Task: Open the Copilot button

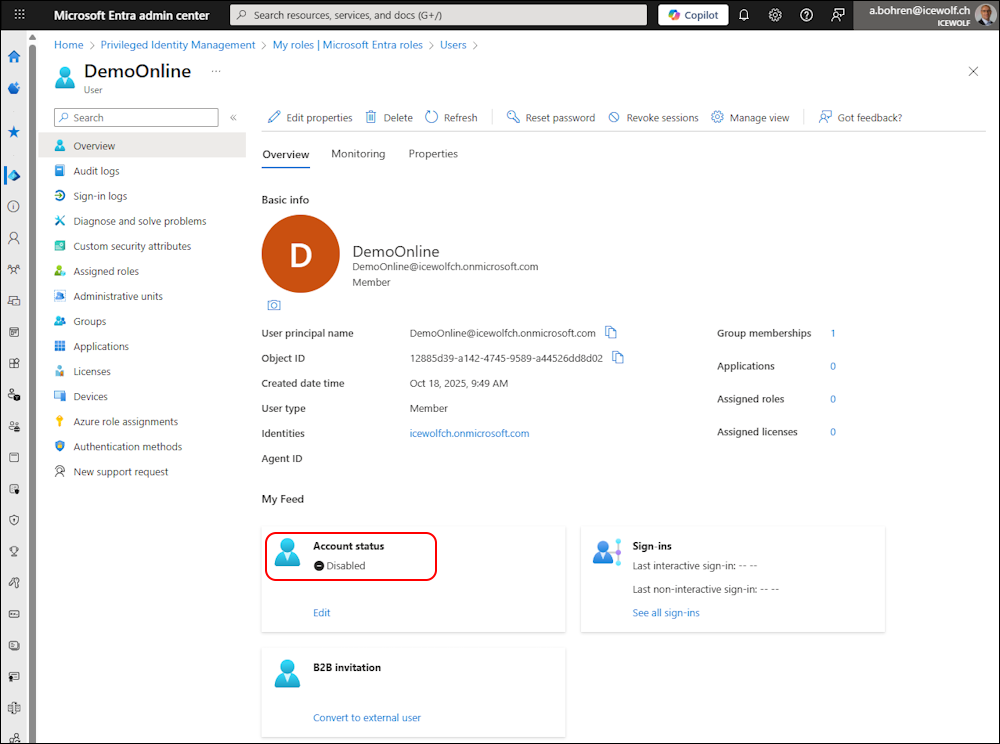Action: click(x=693, y=15)
